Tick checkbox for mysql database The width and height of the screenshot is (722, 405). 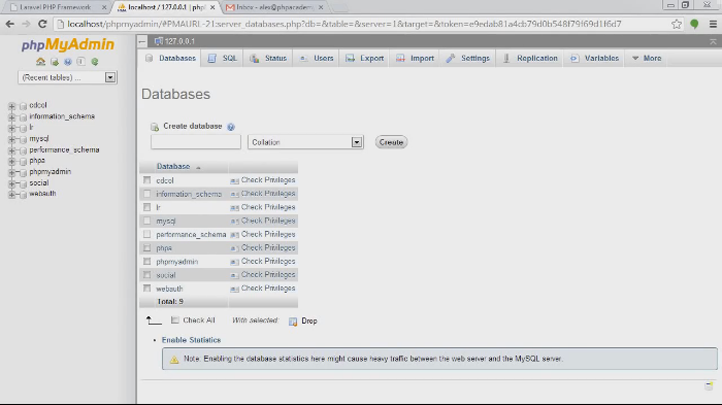tap(147, 221)
